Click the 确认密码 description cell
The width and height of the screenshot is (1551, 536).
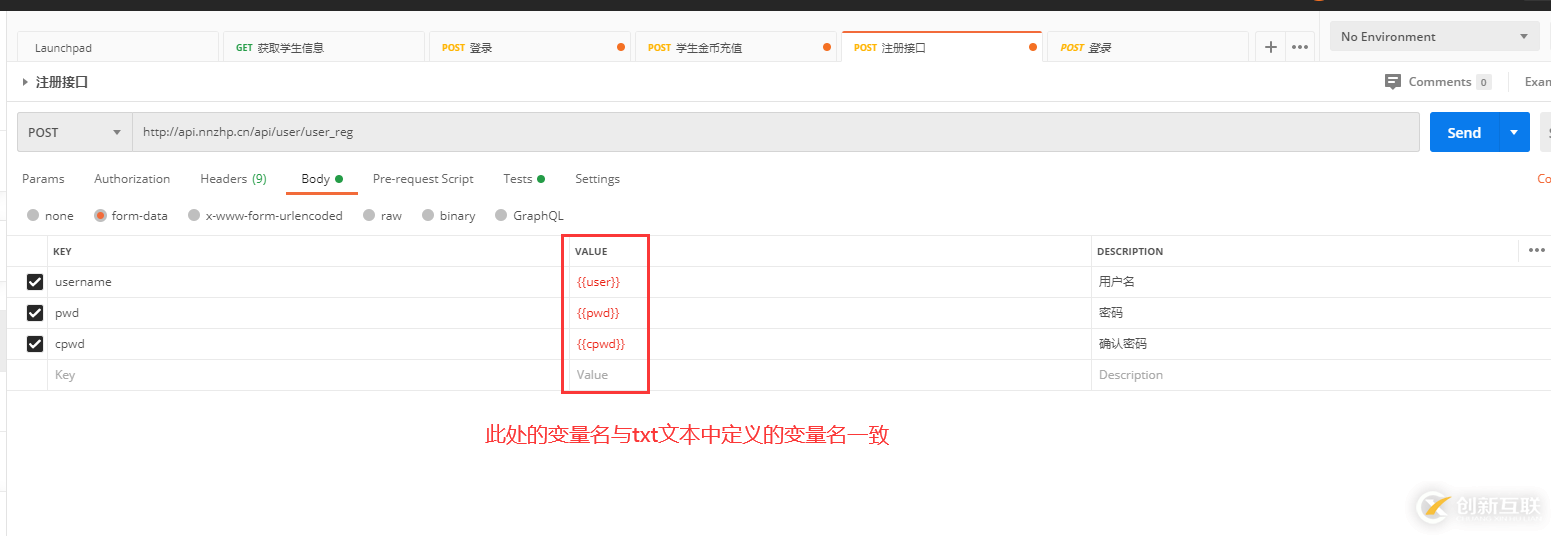coord(1320,344)
